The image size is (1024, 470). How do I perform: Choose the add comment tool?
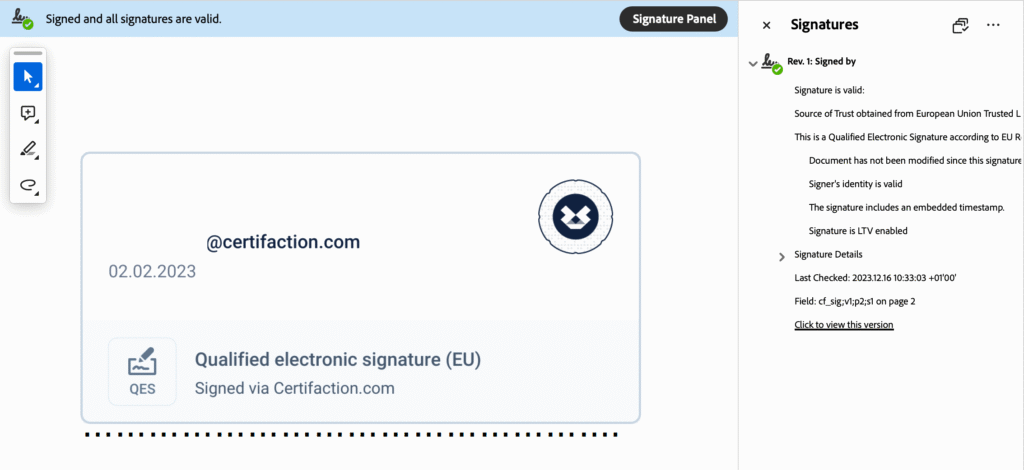28,114
